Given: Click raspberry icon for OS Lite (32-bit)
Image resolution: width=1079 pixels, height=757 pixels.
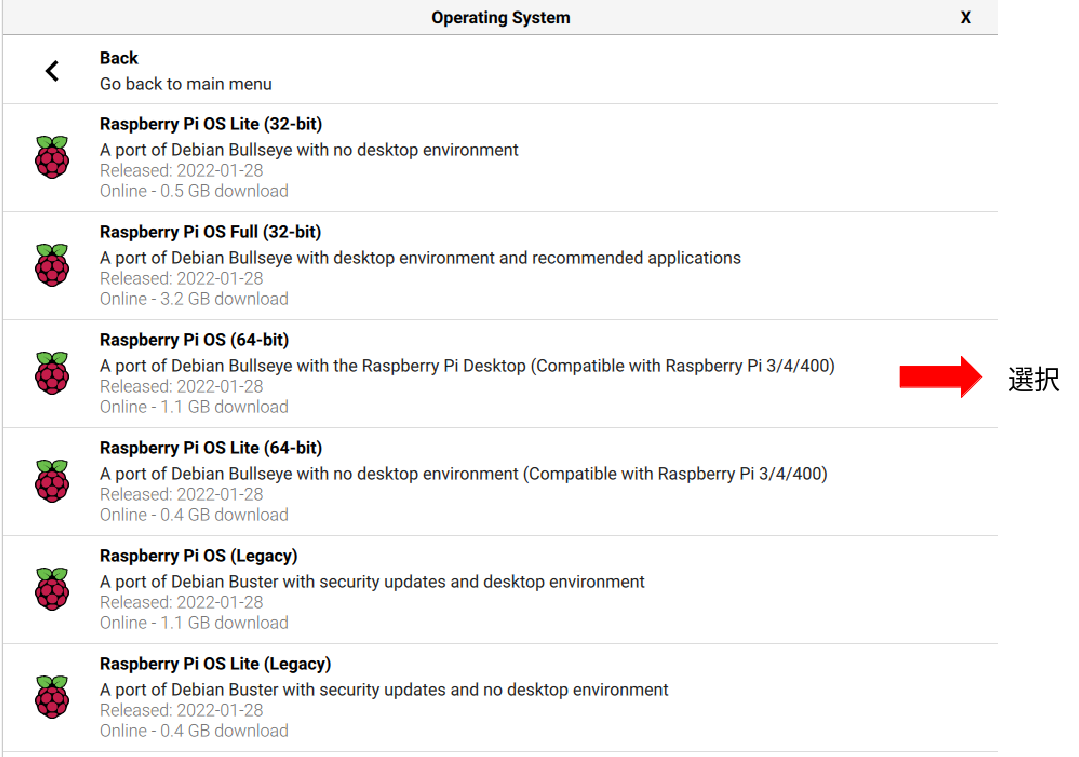Looking at the screenshot, I should pos(52,157).
